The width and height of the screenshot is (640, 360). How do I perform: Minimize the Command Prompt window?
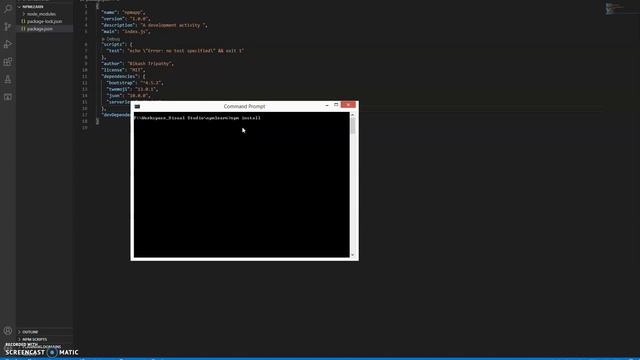327,105
